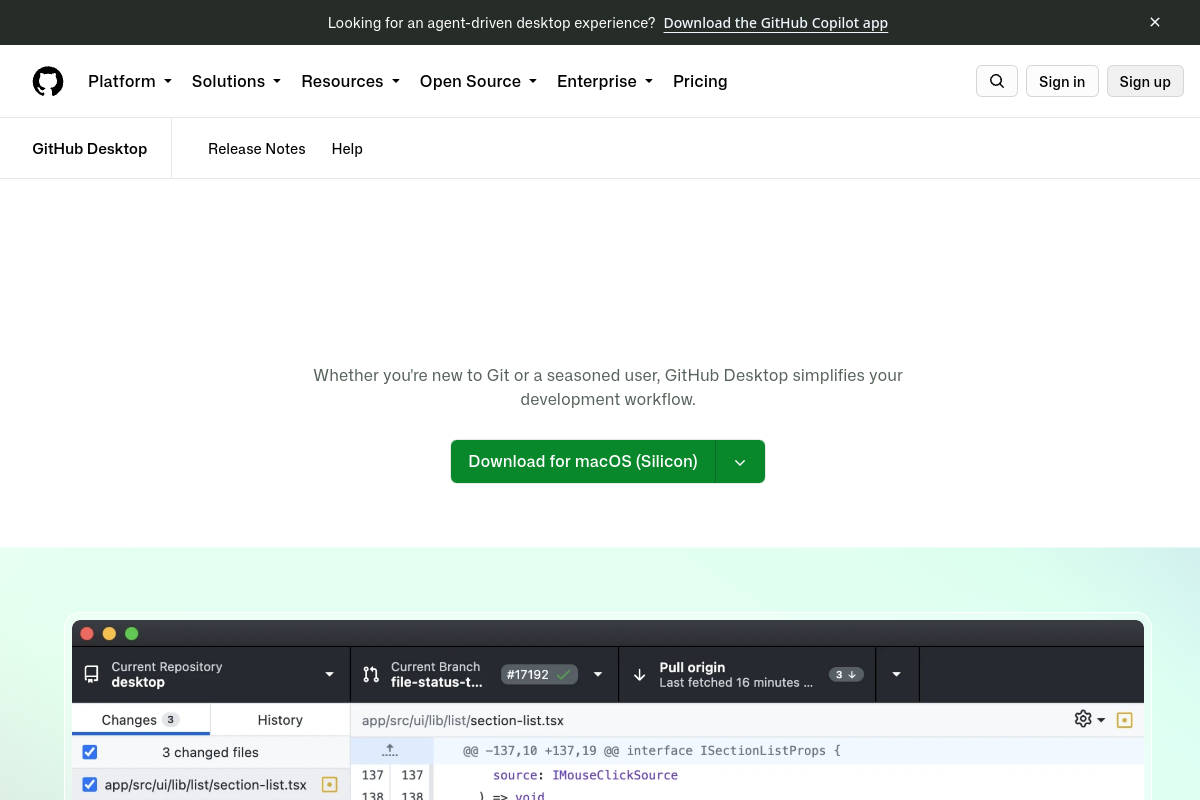Toggle the section-list.tsx file checkbox
The image size is (1200, 800).
(90, 785)
